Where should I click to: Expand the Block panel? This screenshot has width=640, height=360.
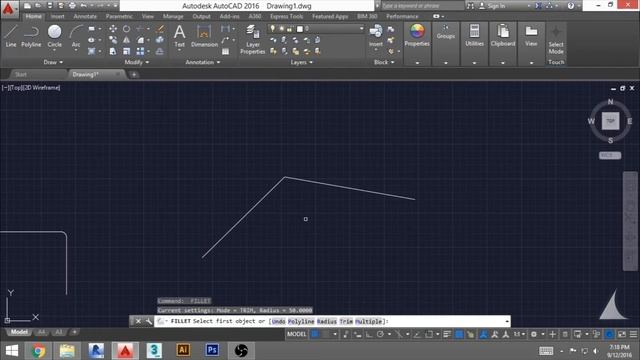point(384,62)
